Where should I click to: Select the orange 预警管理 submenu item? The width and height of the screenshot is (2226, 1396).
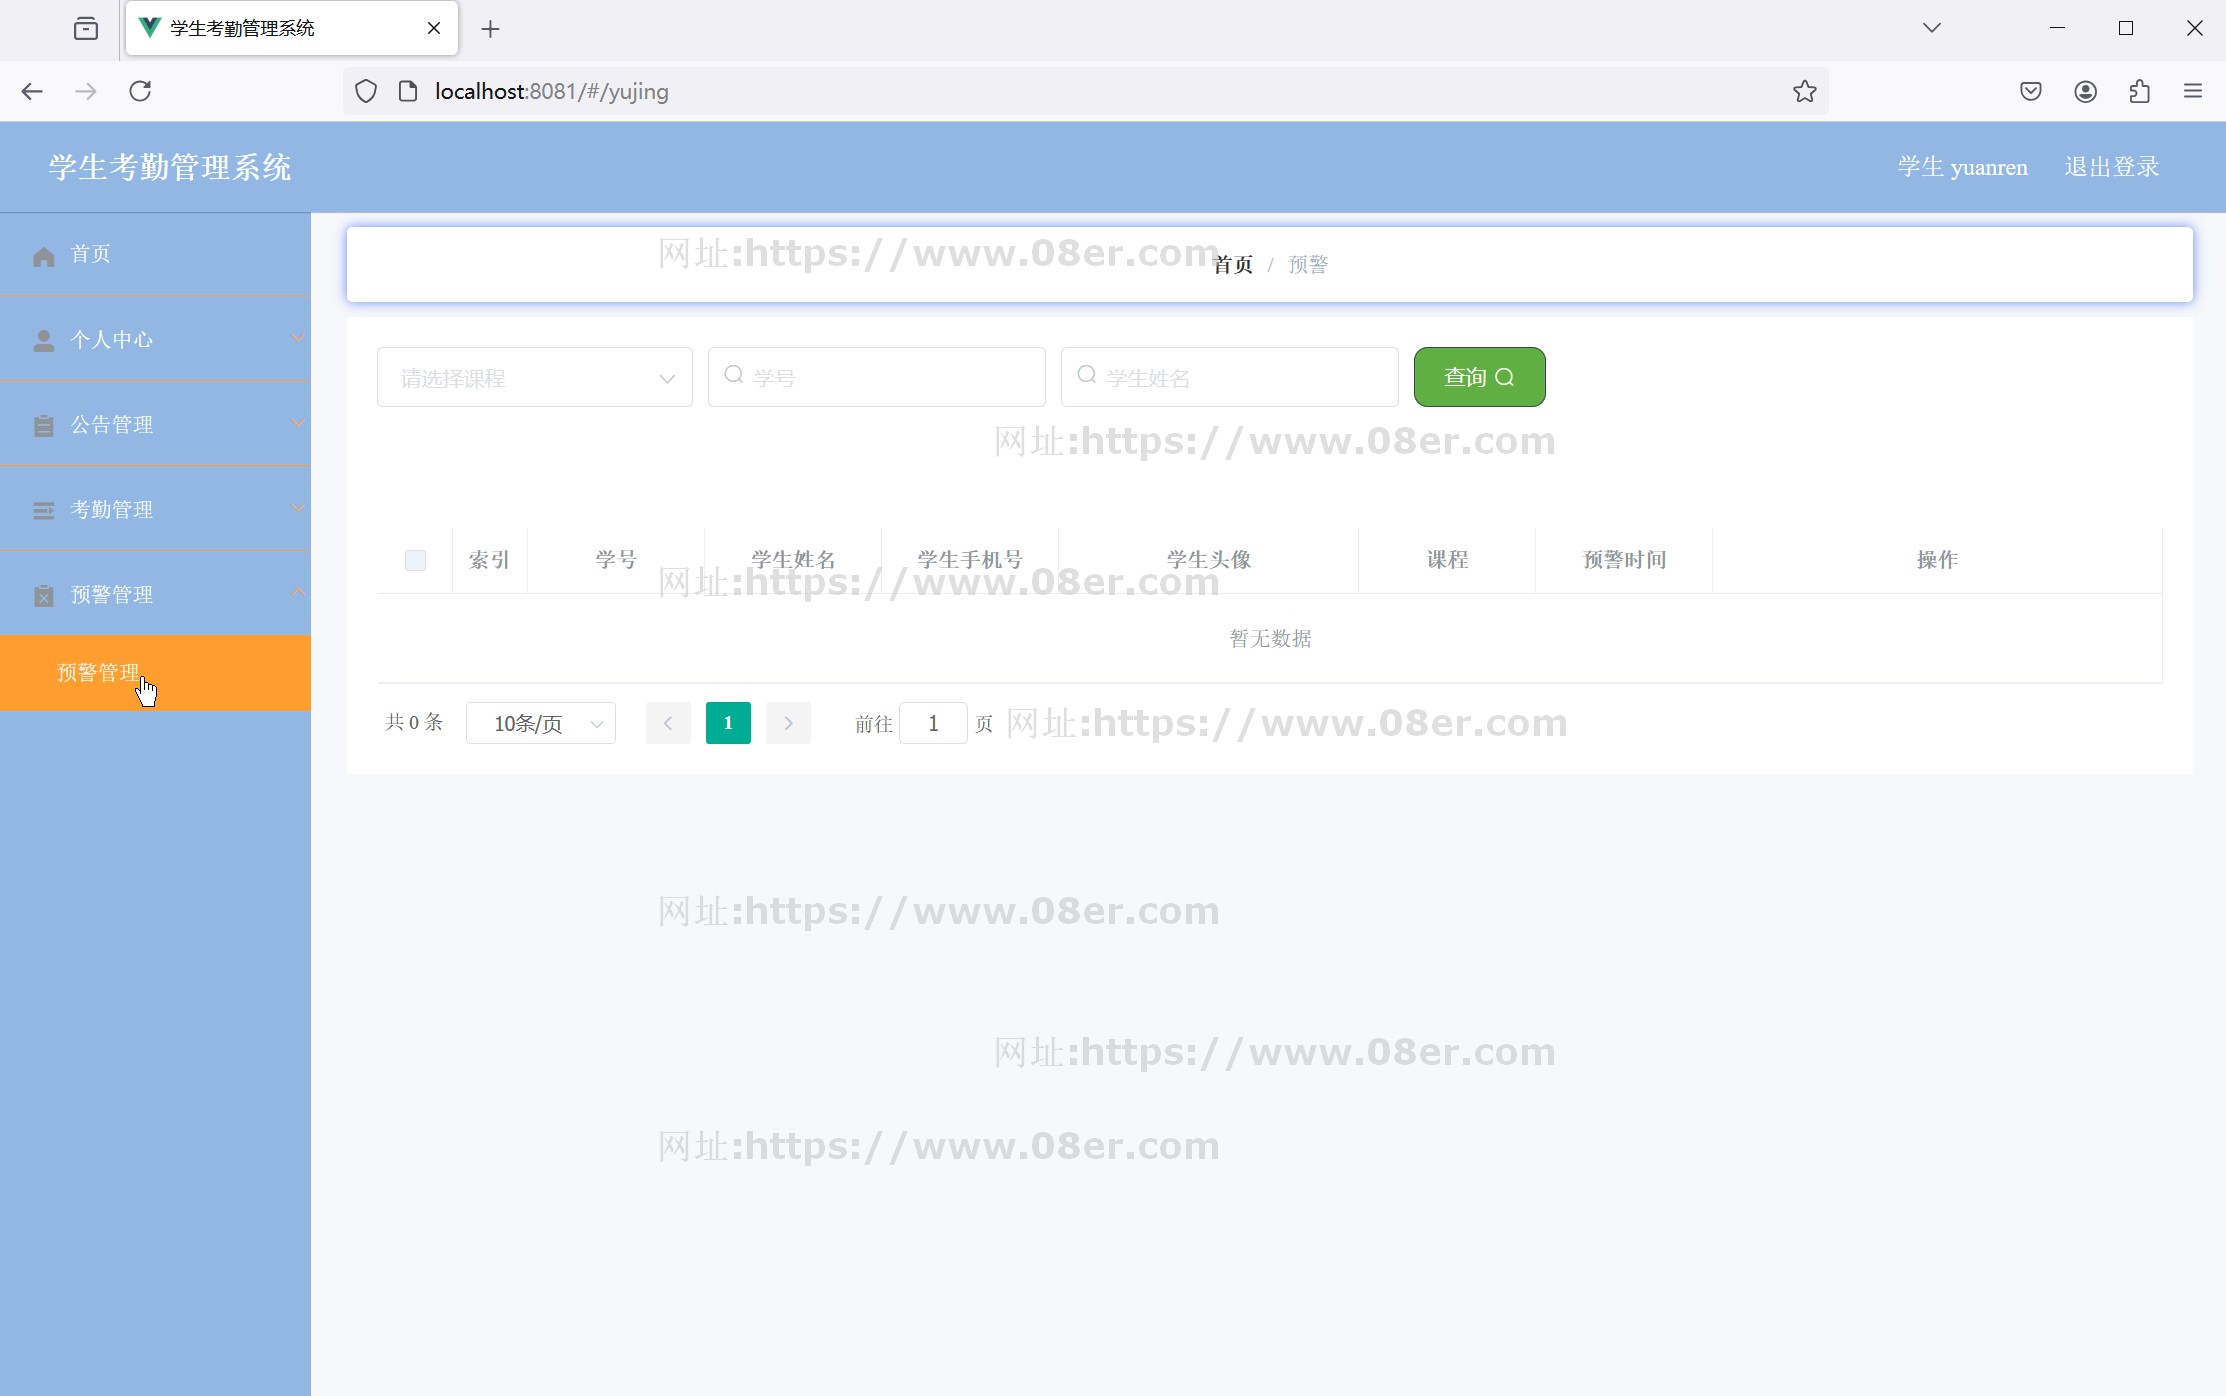tap(155, 672)
